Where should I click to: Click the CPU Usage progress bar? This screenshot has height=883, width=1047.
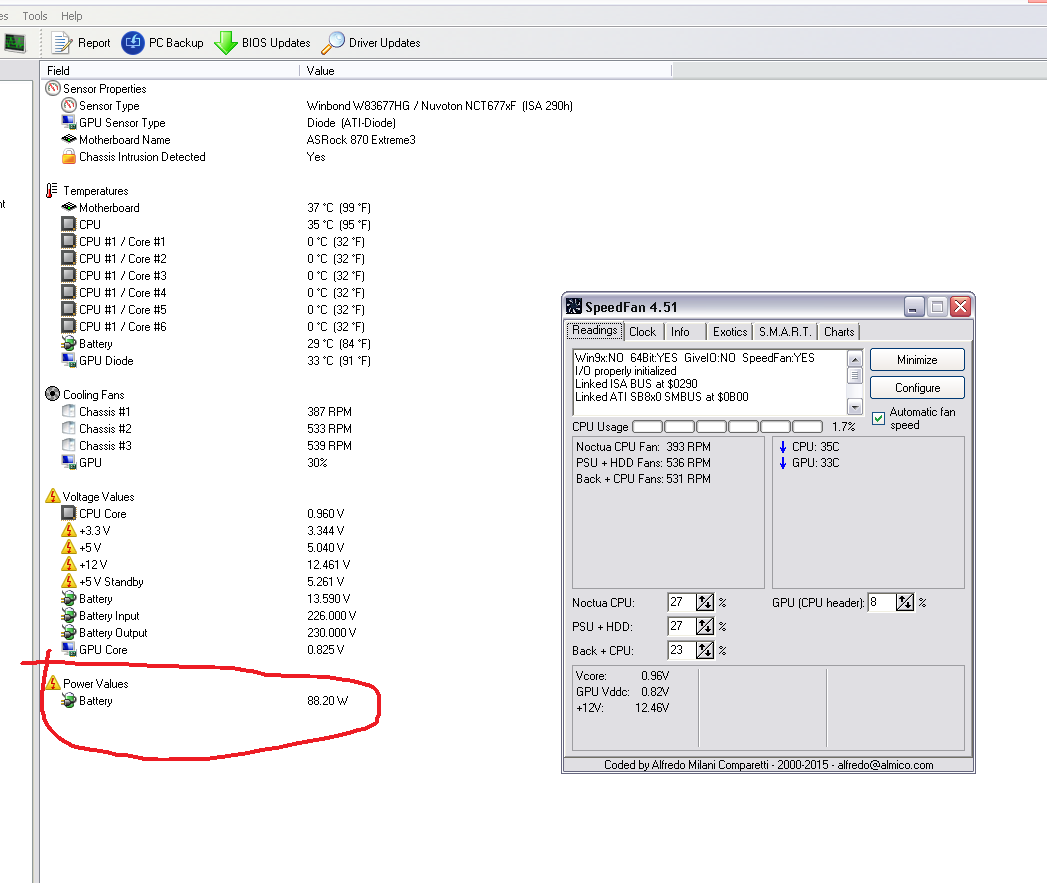[x=727, y=427]
